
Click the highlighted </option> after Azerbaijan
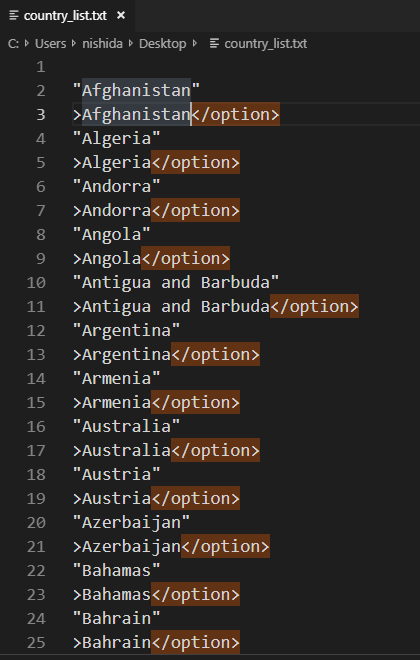point(225,546)
